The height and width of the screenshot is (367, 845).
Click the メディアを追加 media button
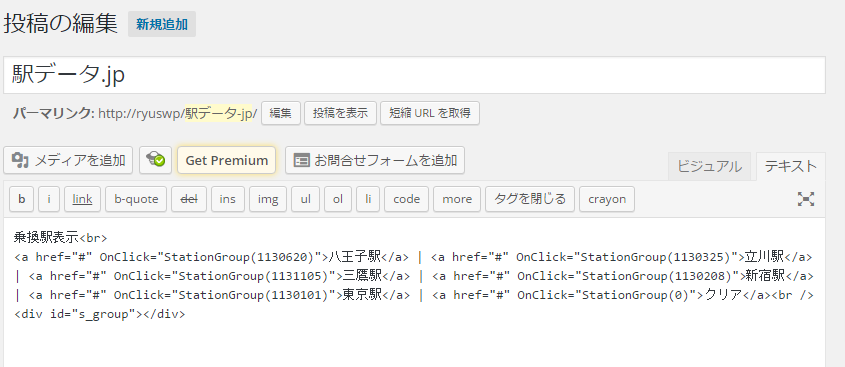[68, 160]
